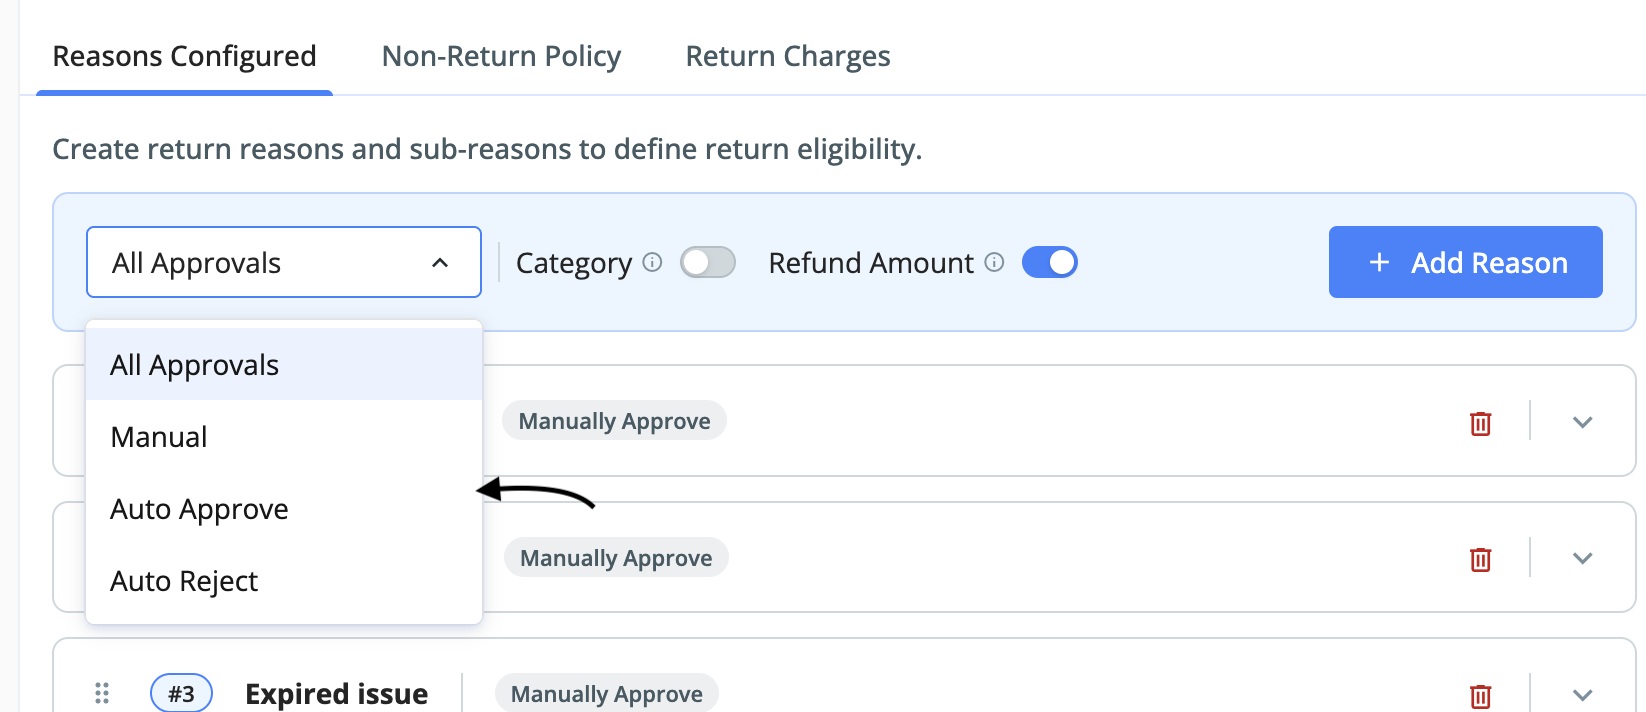
Task: Grab the drag handle for Expired issue
Action: [102, 693]
